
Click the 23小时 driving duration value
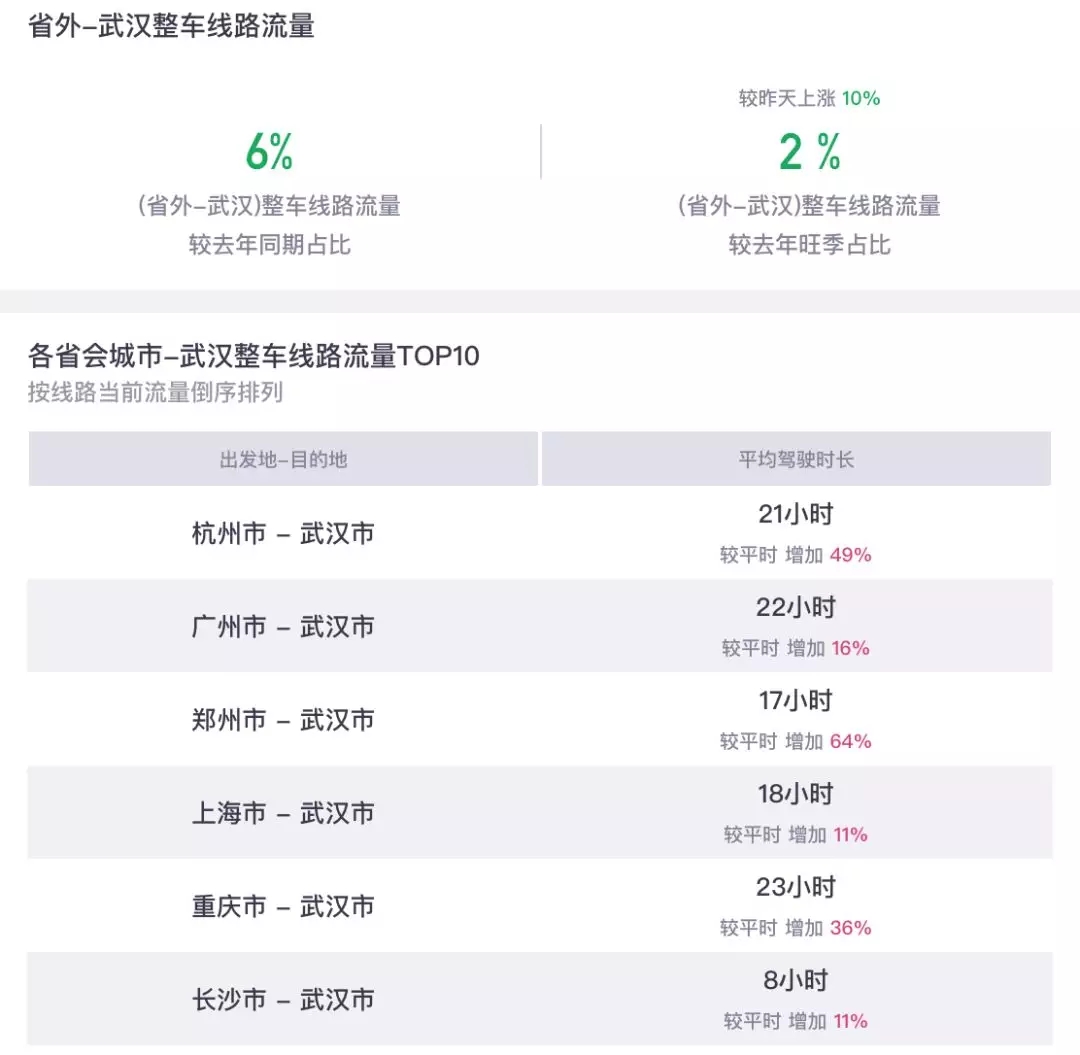tap(796, 888)
